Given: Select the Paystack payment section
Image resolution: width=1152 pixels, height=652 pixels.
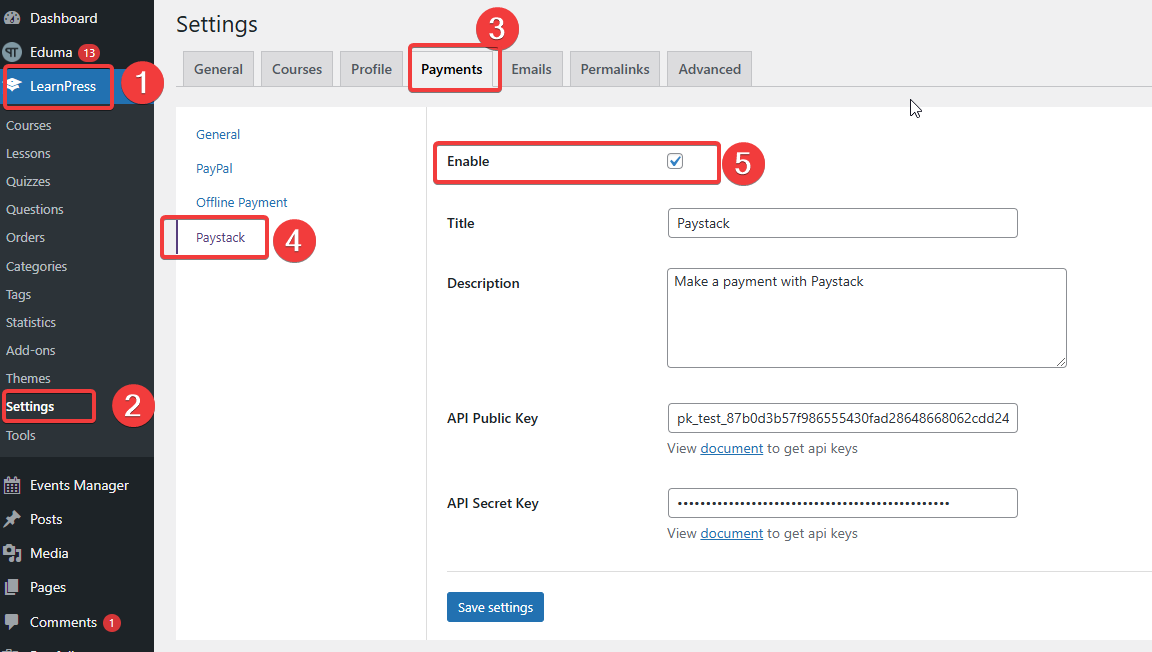Looking at the screenshot, I should pos(220,237).
